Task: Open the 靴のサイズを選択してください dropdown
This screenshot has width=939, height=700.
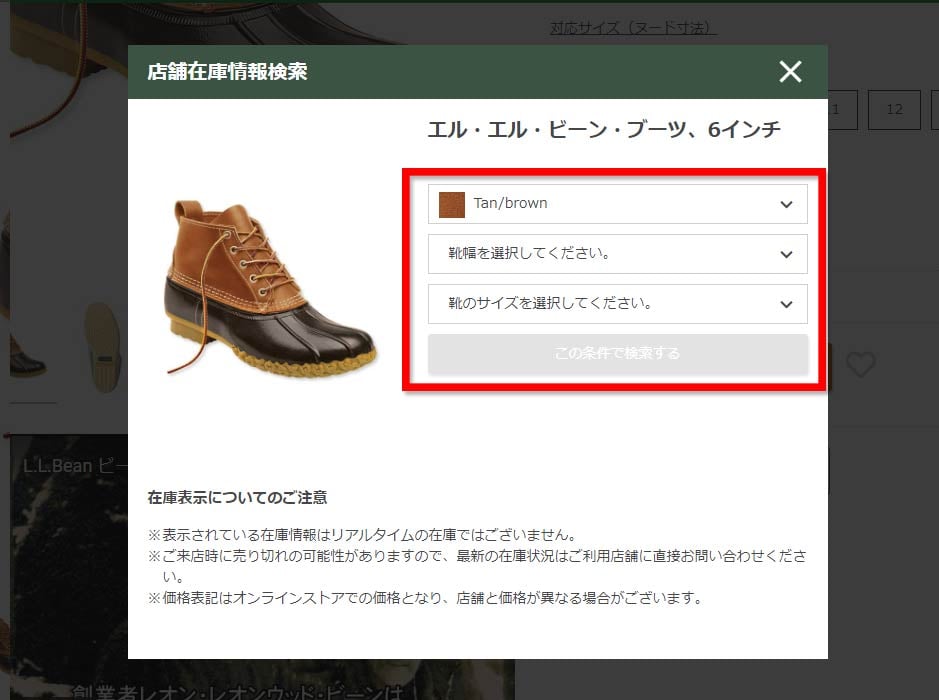Action: coord(617,304)
